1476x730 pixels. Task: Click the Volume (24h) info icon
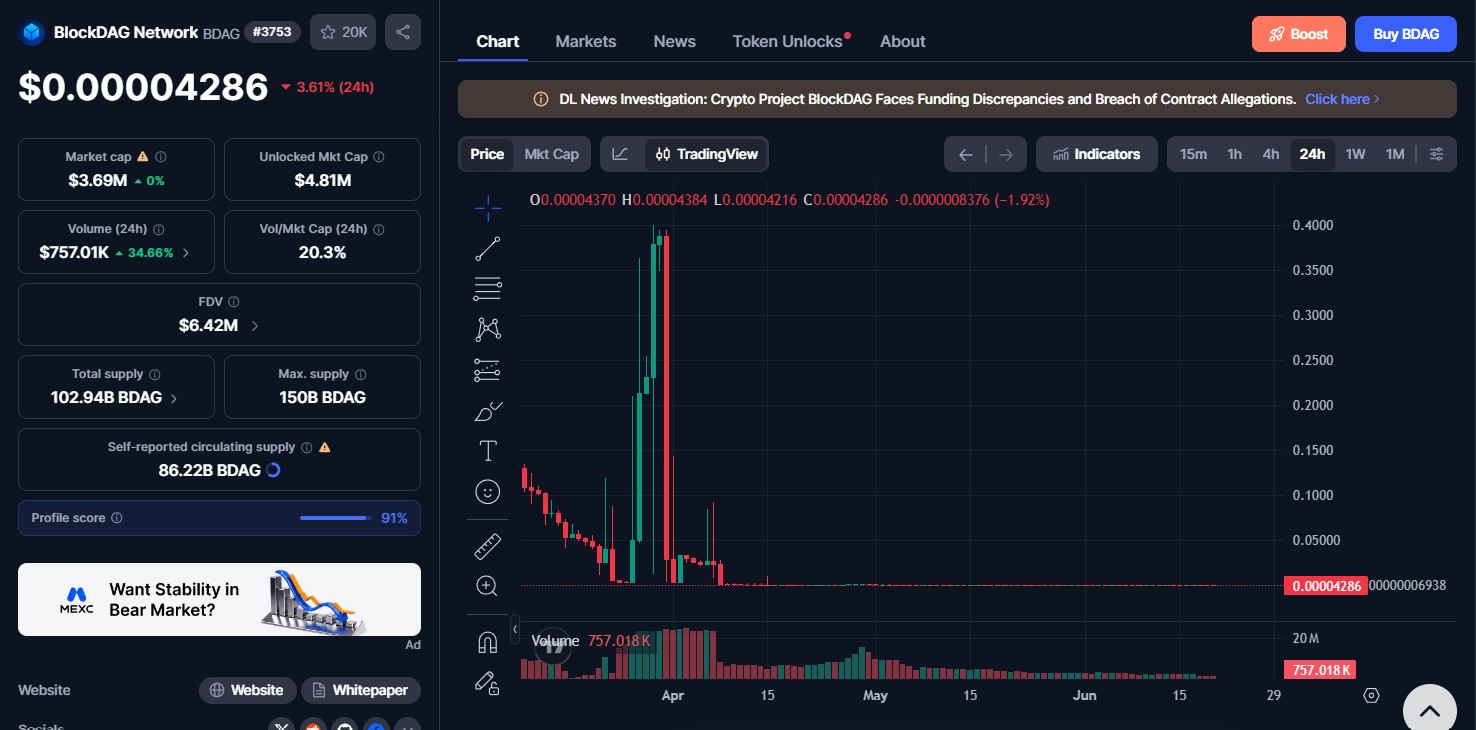[x=159, y=229]
